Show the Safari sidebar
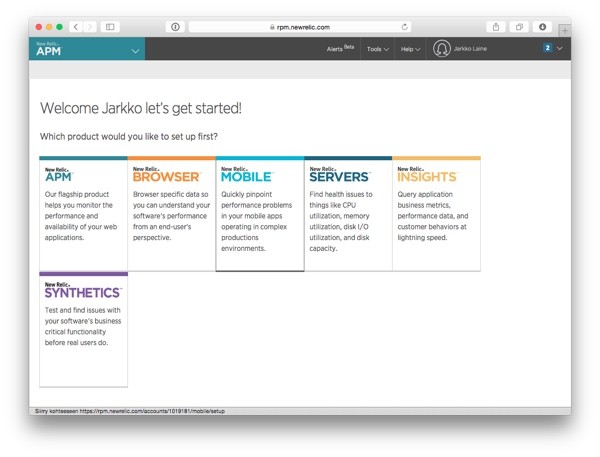This screenshot has height=457, width=600. [x=110, y=27]
